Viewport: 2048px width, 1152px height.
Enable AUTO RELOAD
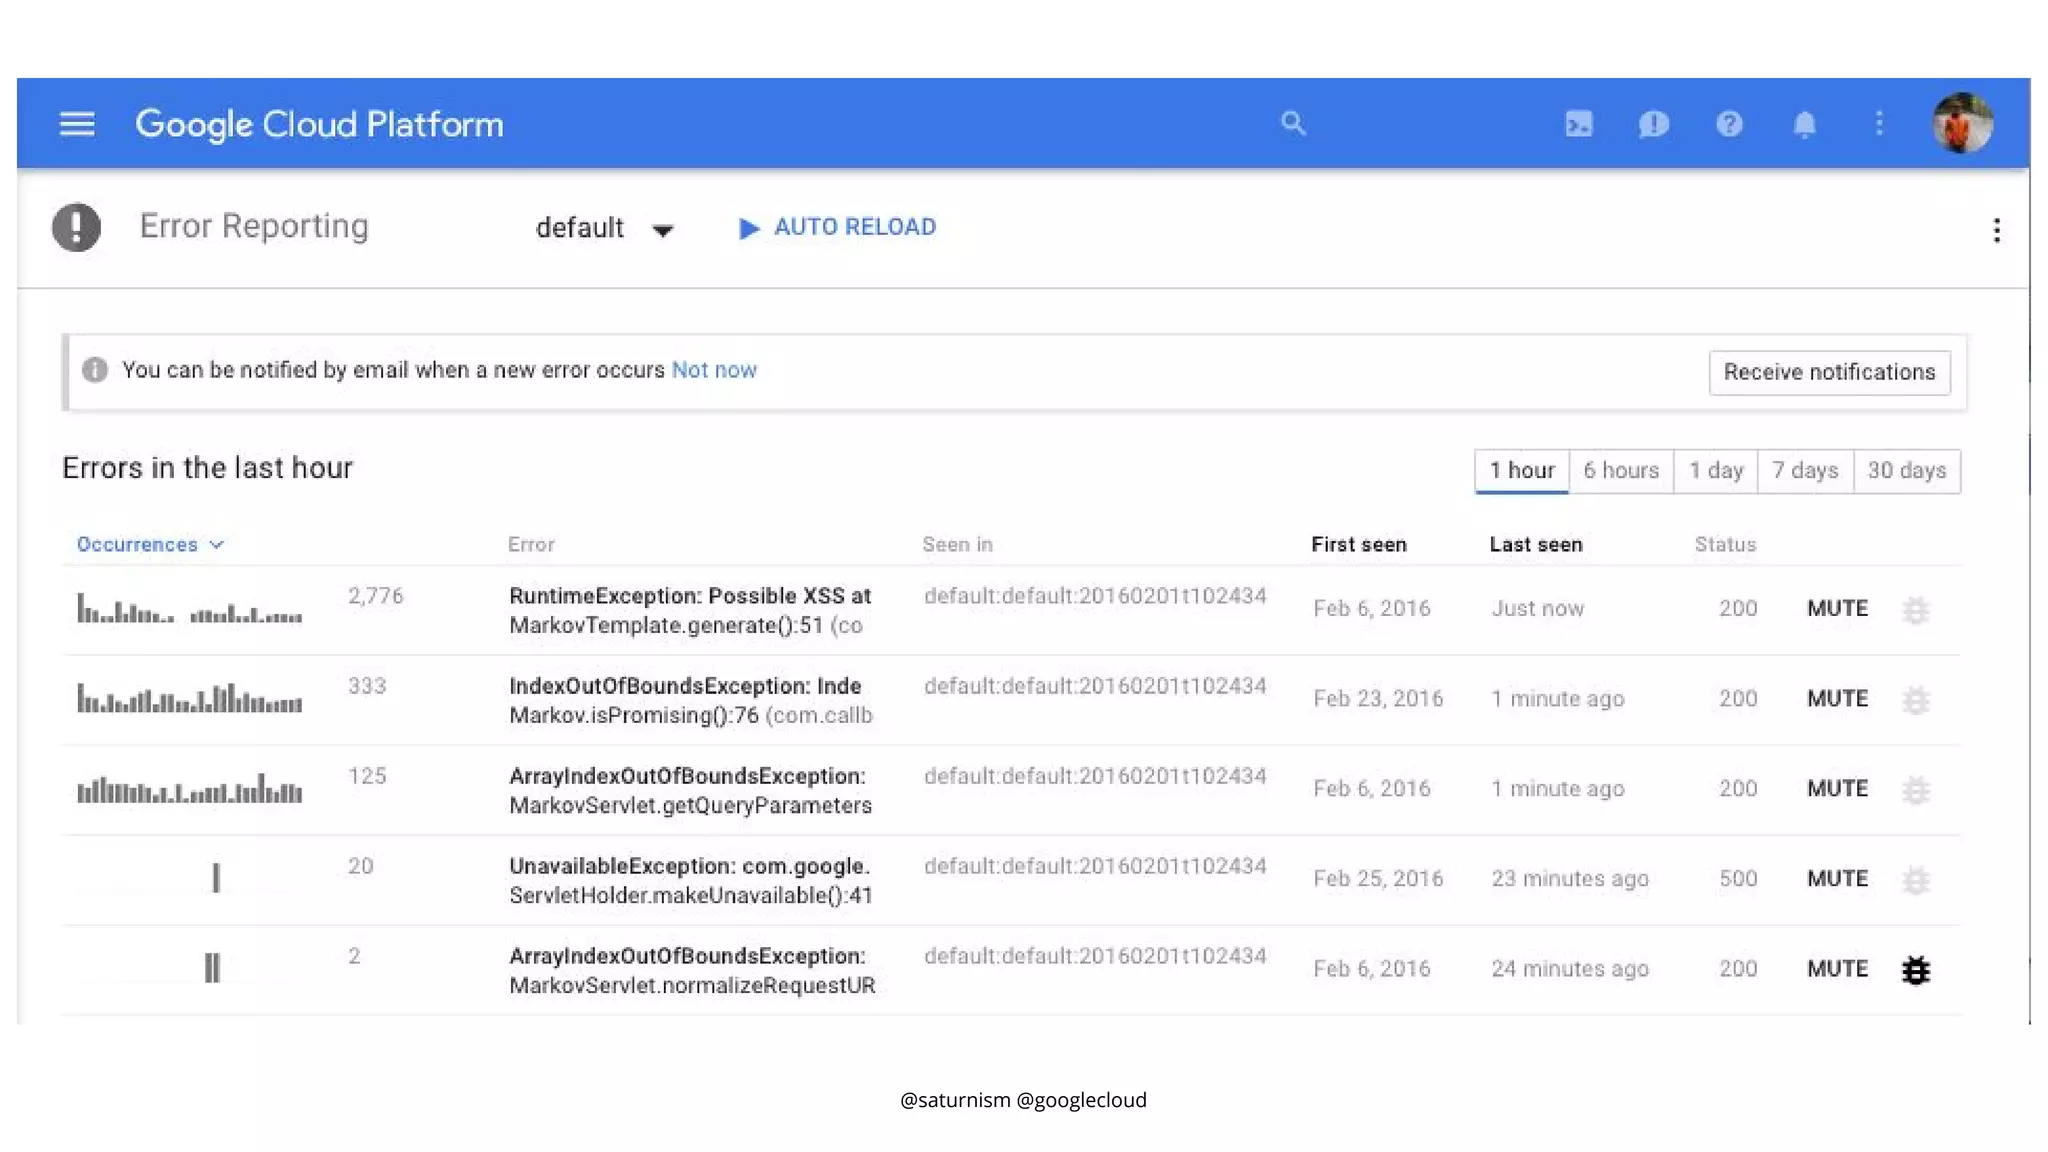tap(838, 227)
